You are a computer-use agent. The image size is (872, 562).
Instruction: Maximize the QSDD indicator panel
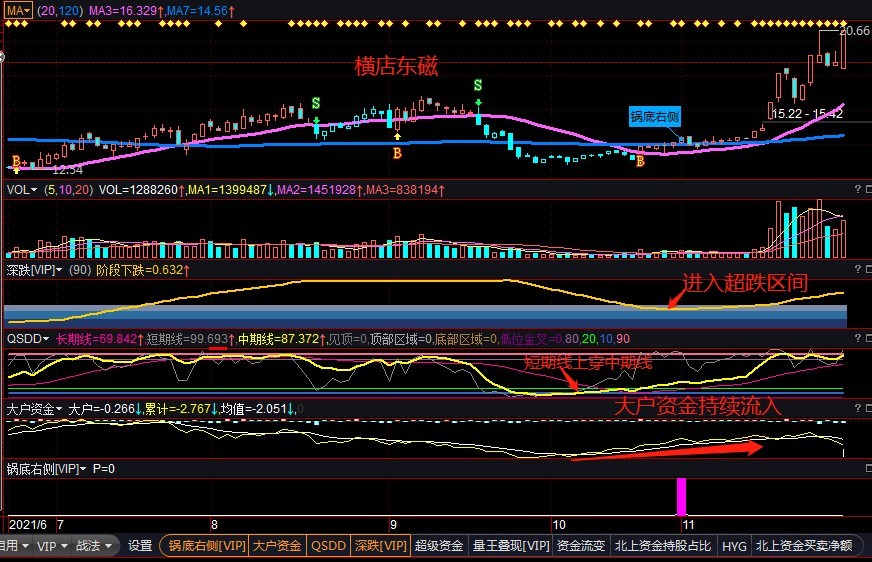click(x=866, y=338)
